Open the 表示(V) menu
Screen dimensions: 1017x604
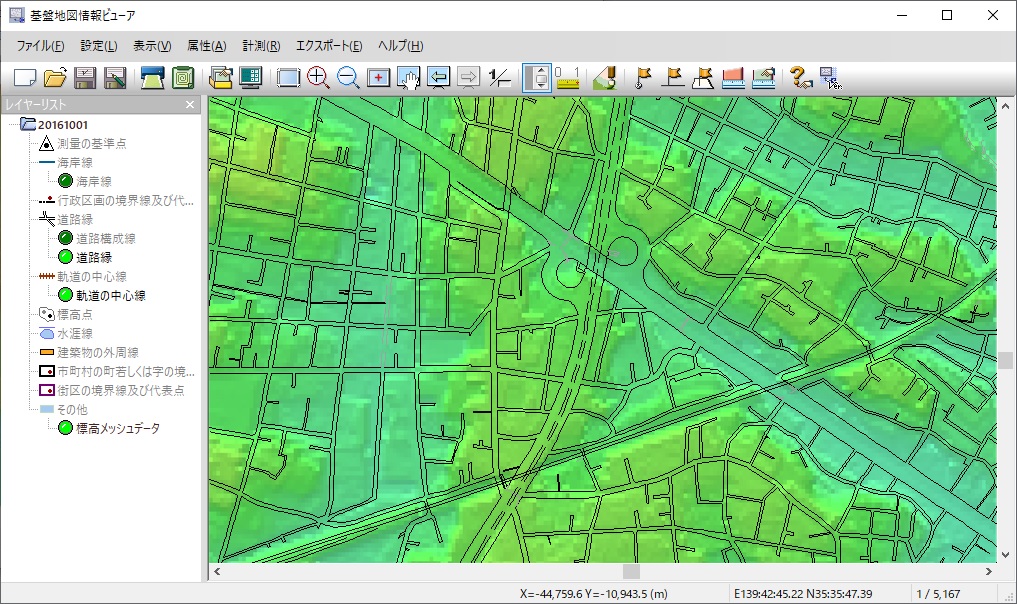(152, 45)
